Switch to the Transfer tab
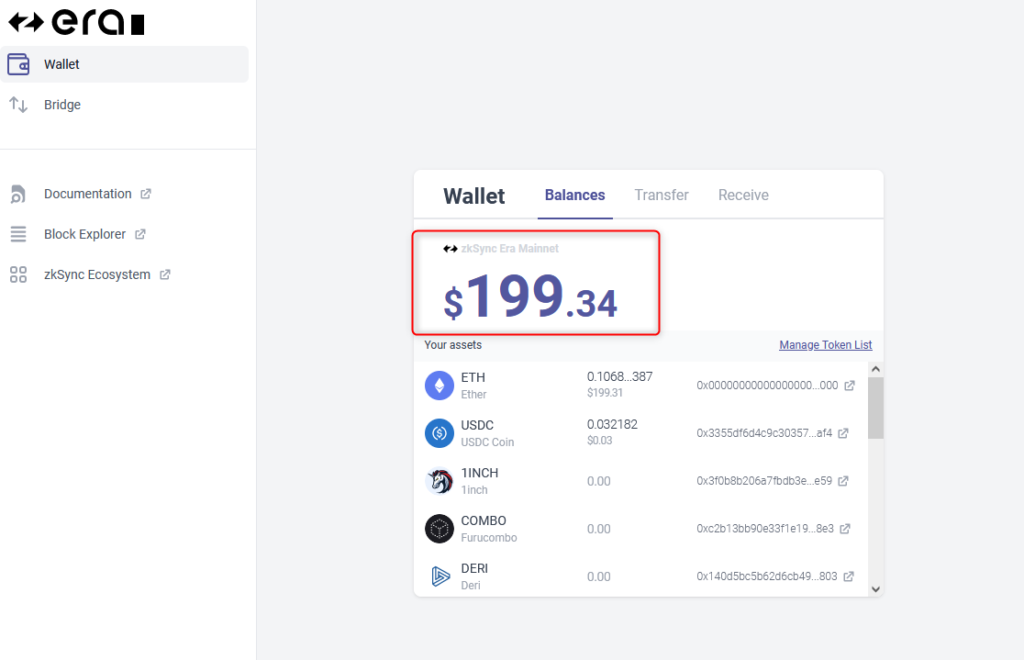Viewport: 1024px width, 660px height. (x=662, y=195)
